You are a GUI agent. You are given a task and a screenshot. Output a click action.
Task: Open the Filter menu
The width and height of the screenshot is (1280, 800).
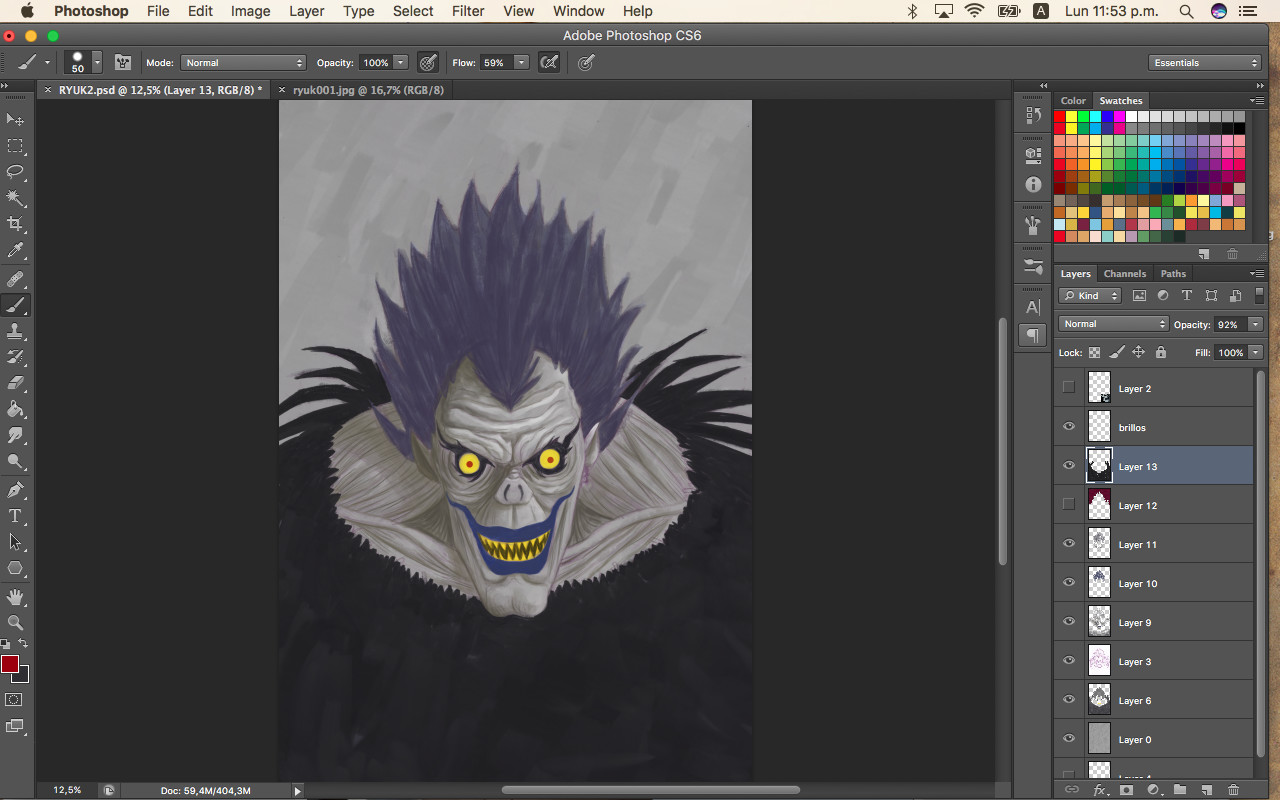tap(468, 11)
